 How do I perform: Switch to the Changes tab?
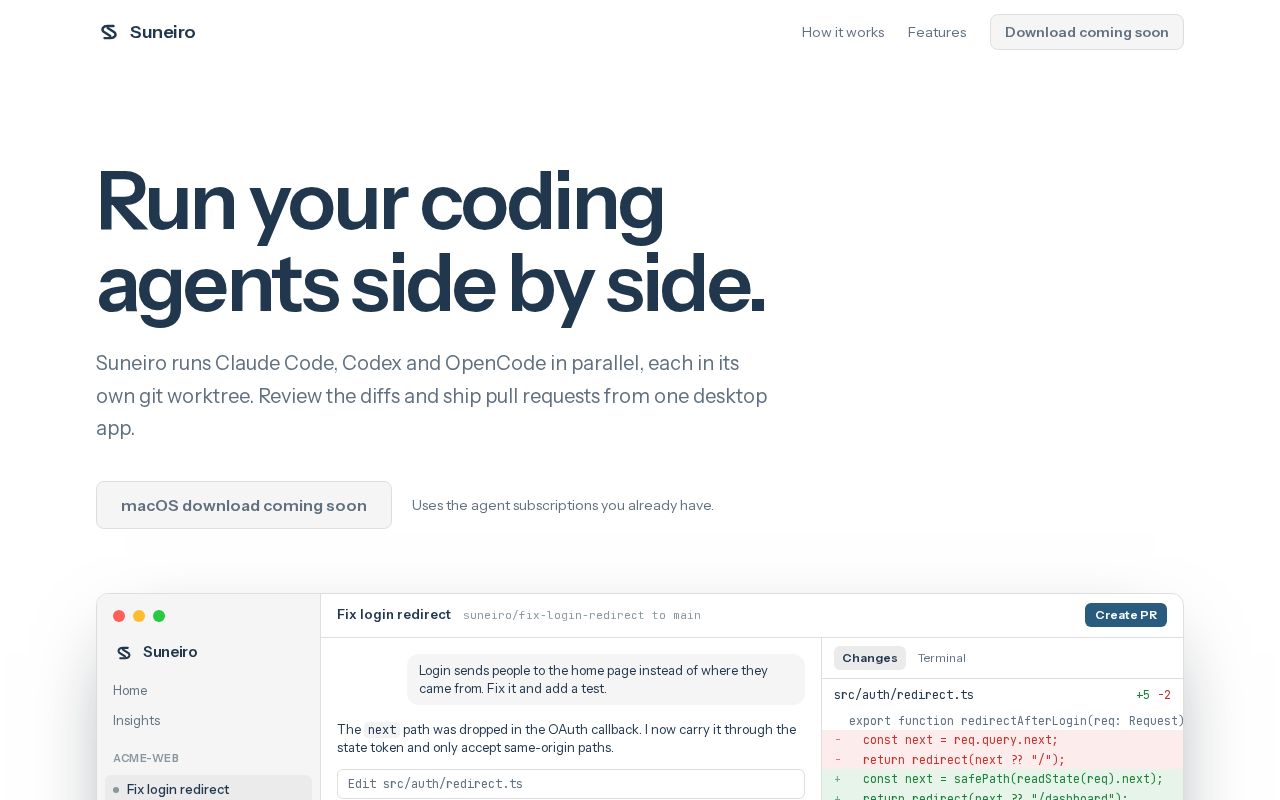(870, 658)
